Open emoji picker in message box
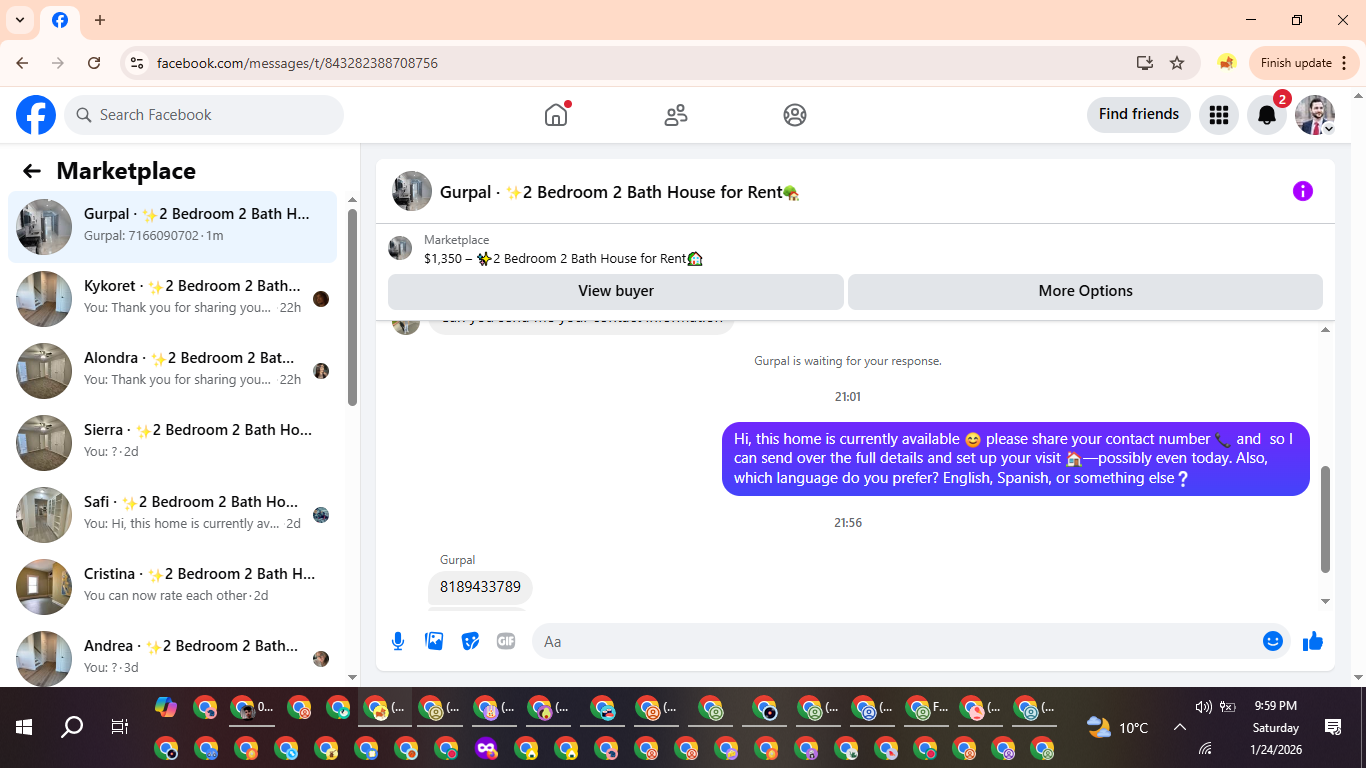 pyautogui.click(x=1273, y=641)
